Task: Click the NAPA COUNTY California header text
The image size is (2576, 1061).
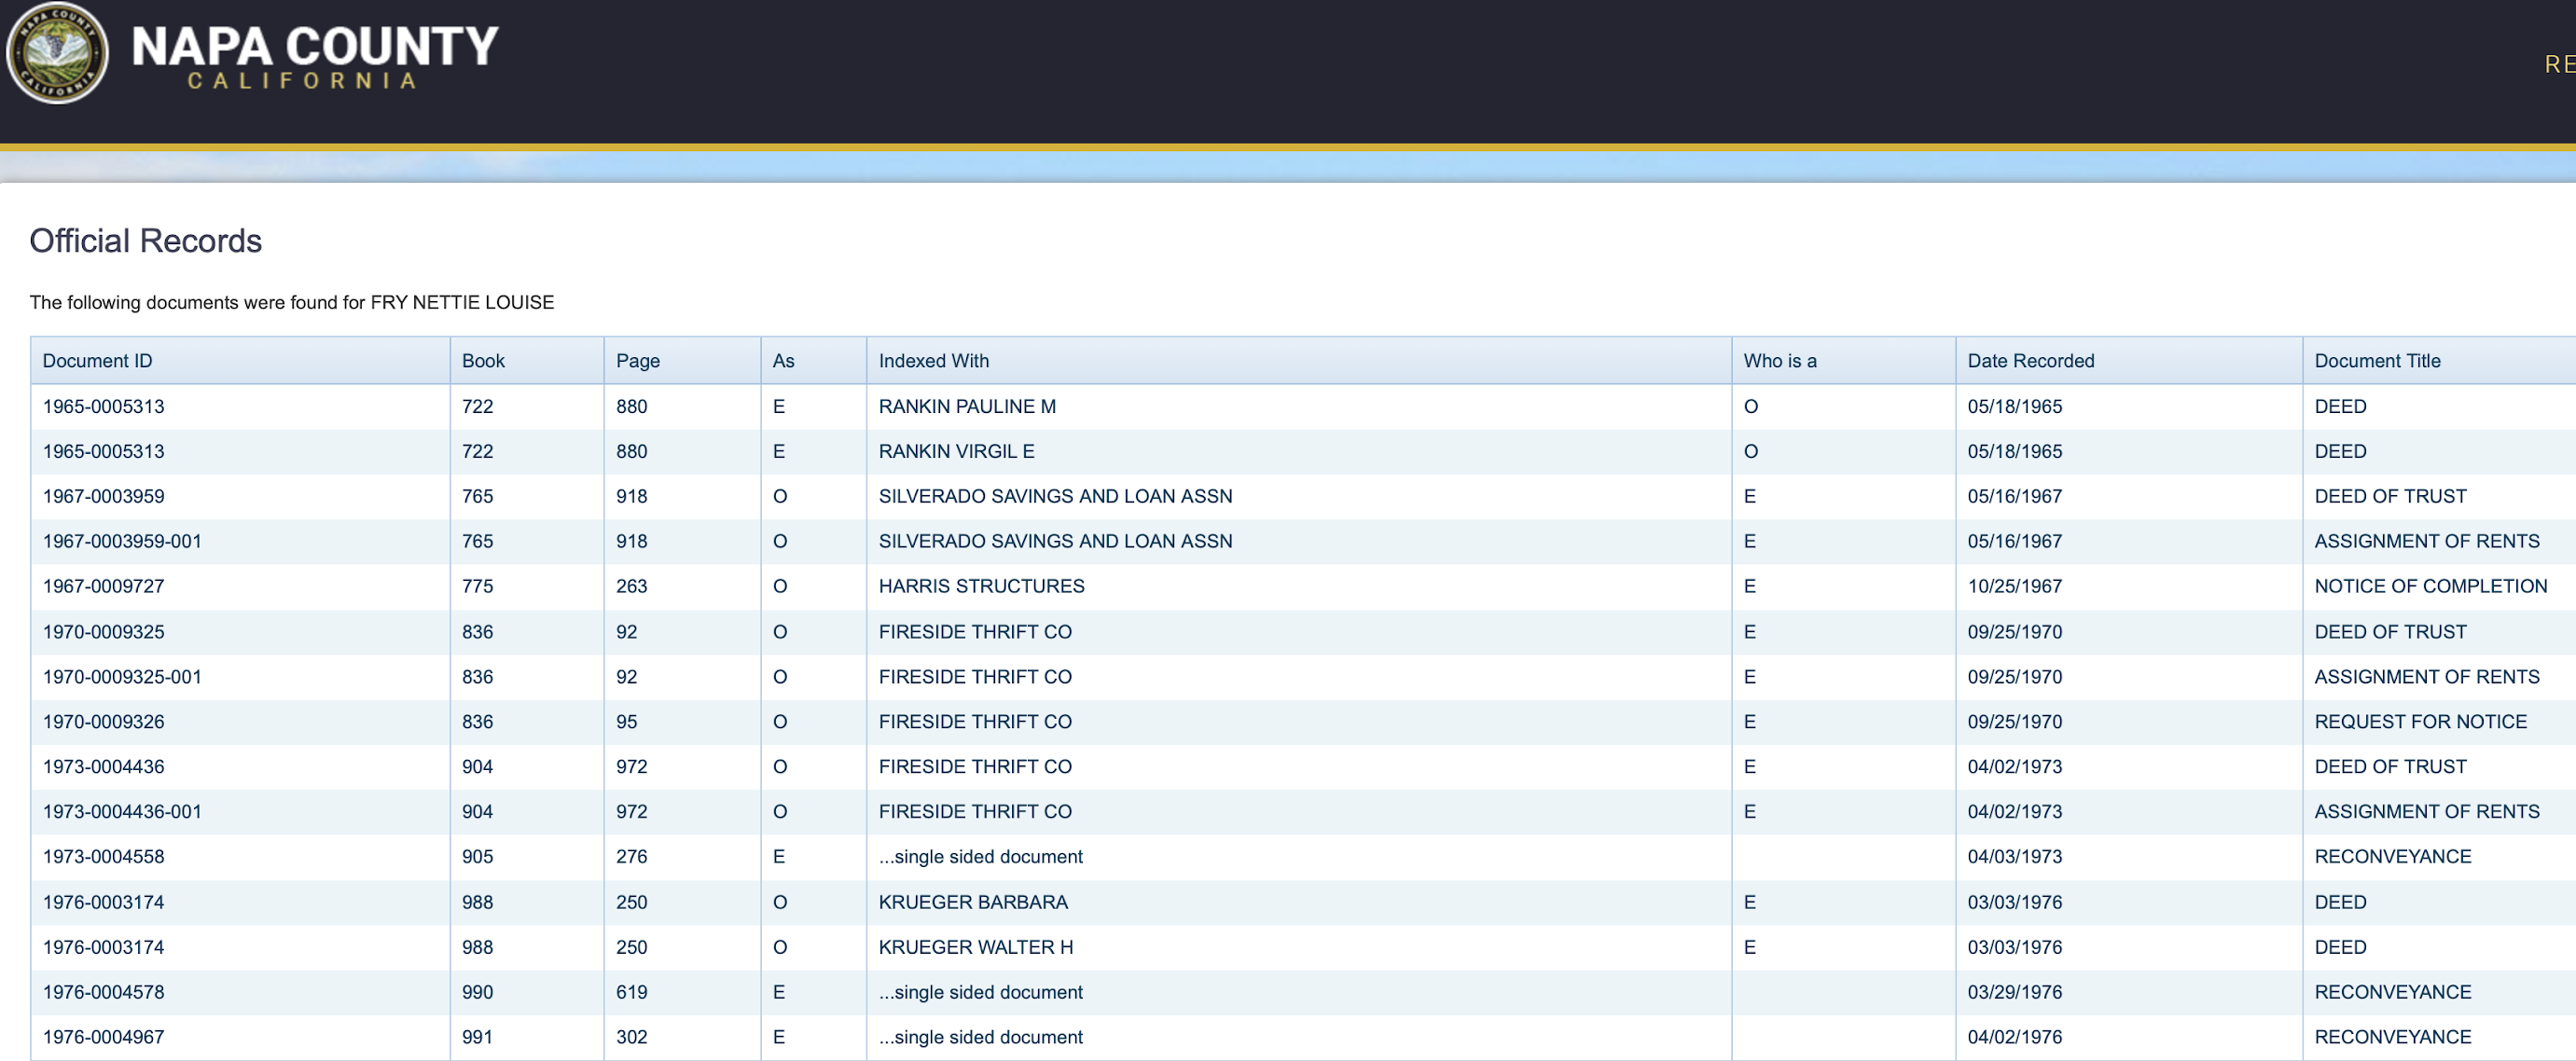Action: [x=314, y=56]
